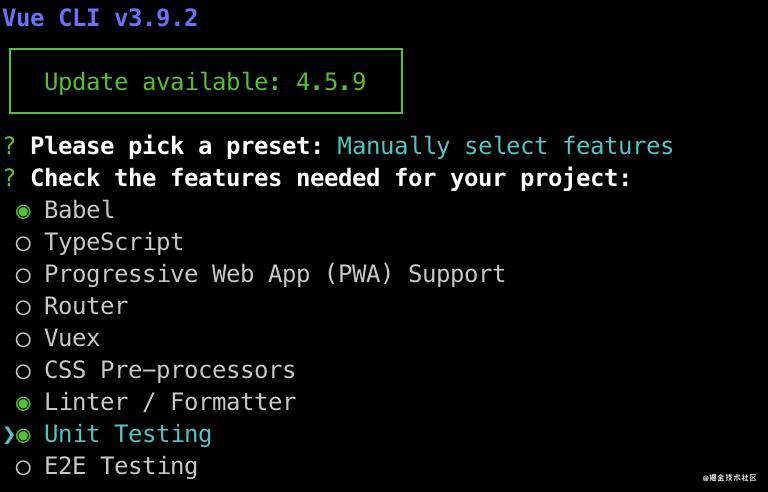
Task: Toggle the CSS Pre-processors circle
Action: [23, 371]
